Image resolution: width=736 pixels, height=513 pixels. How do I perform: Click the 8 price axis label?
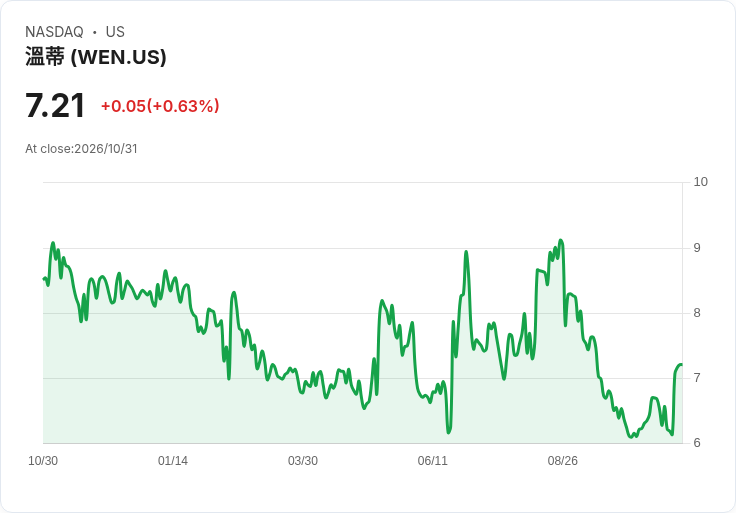coord(697,313)
